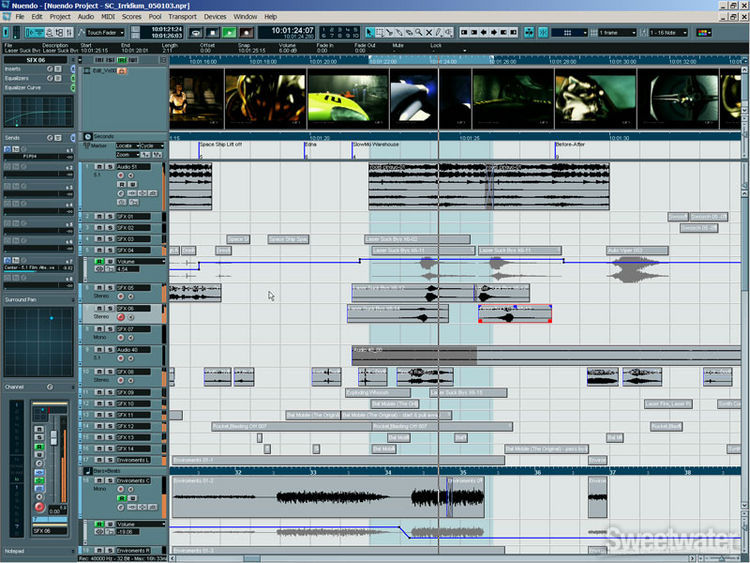Select the Space Ship Lift off marker
The image size is (750, 563).
coord(220,145)
